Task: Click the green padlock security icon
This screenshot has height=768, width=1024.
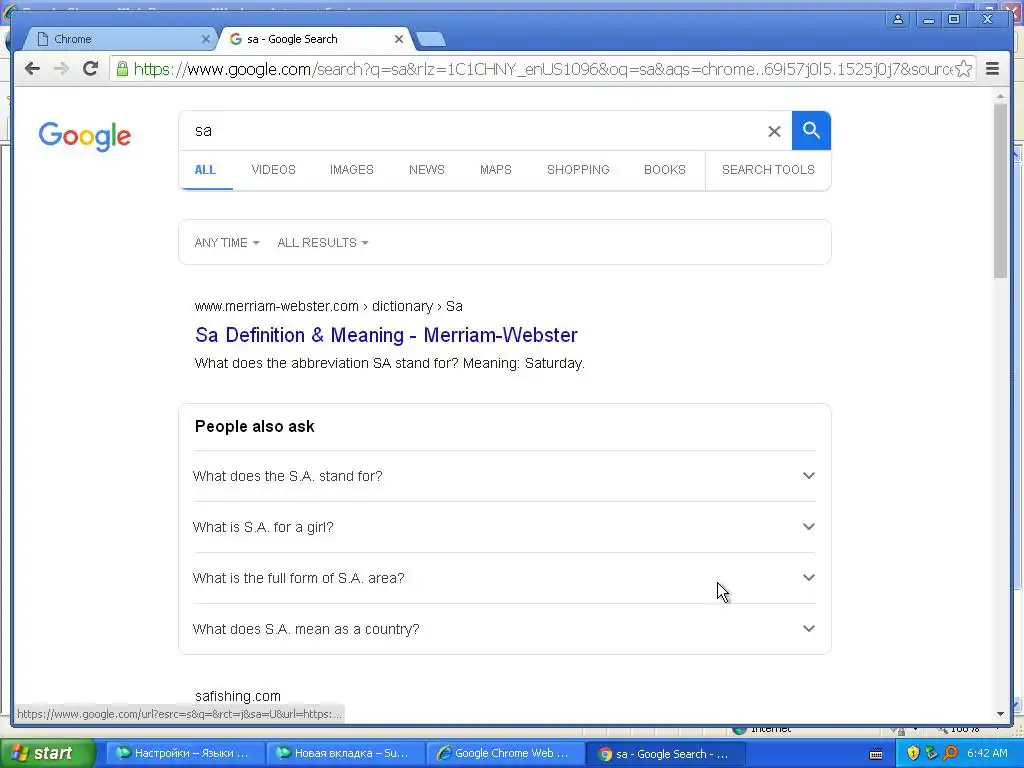Action: click(x=122, y=69)
